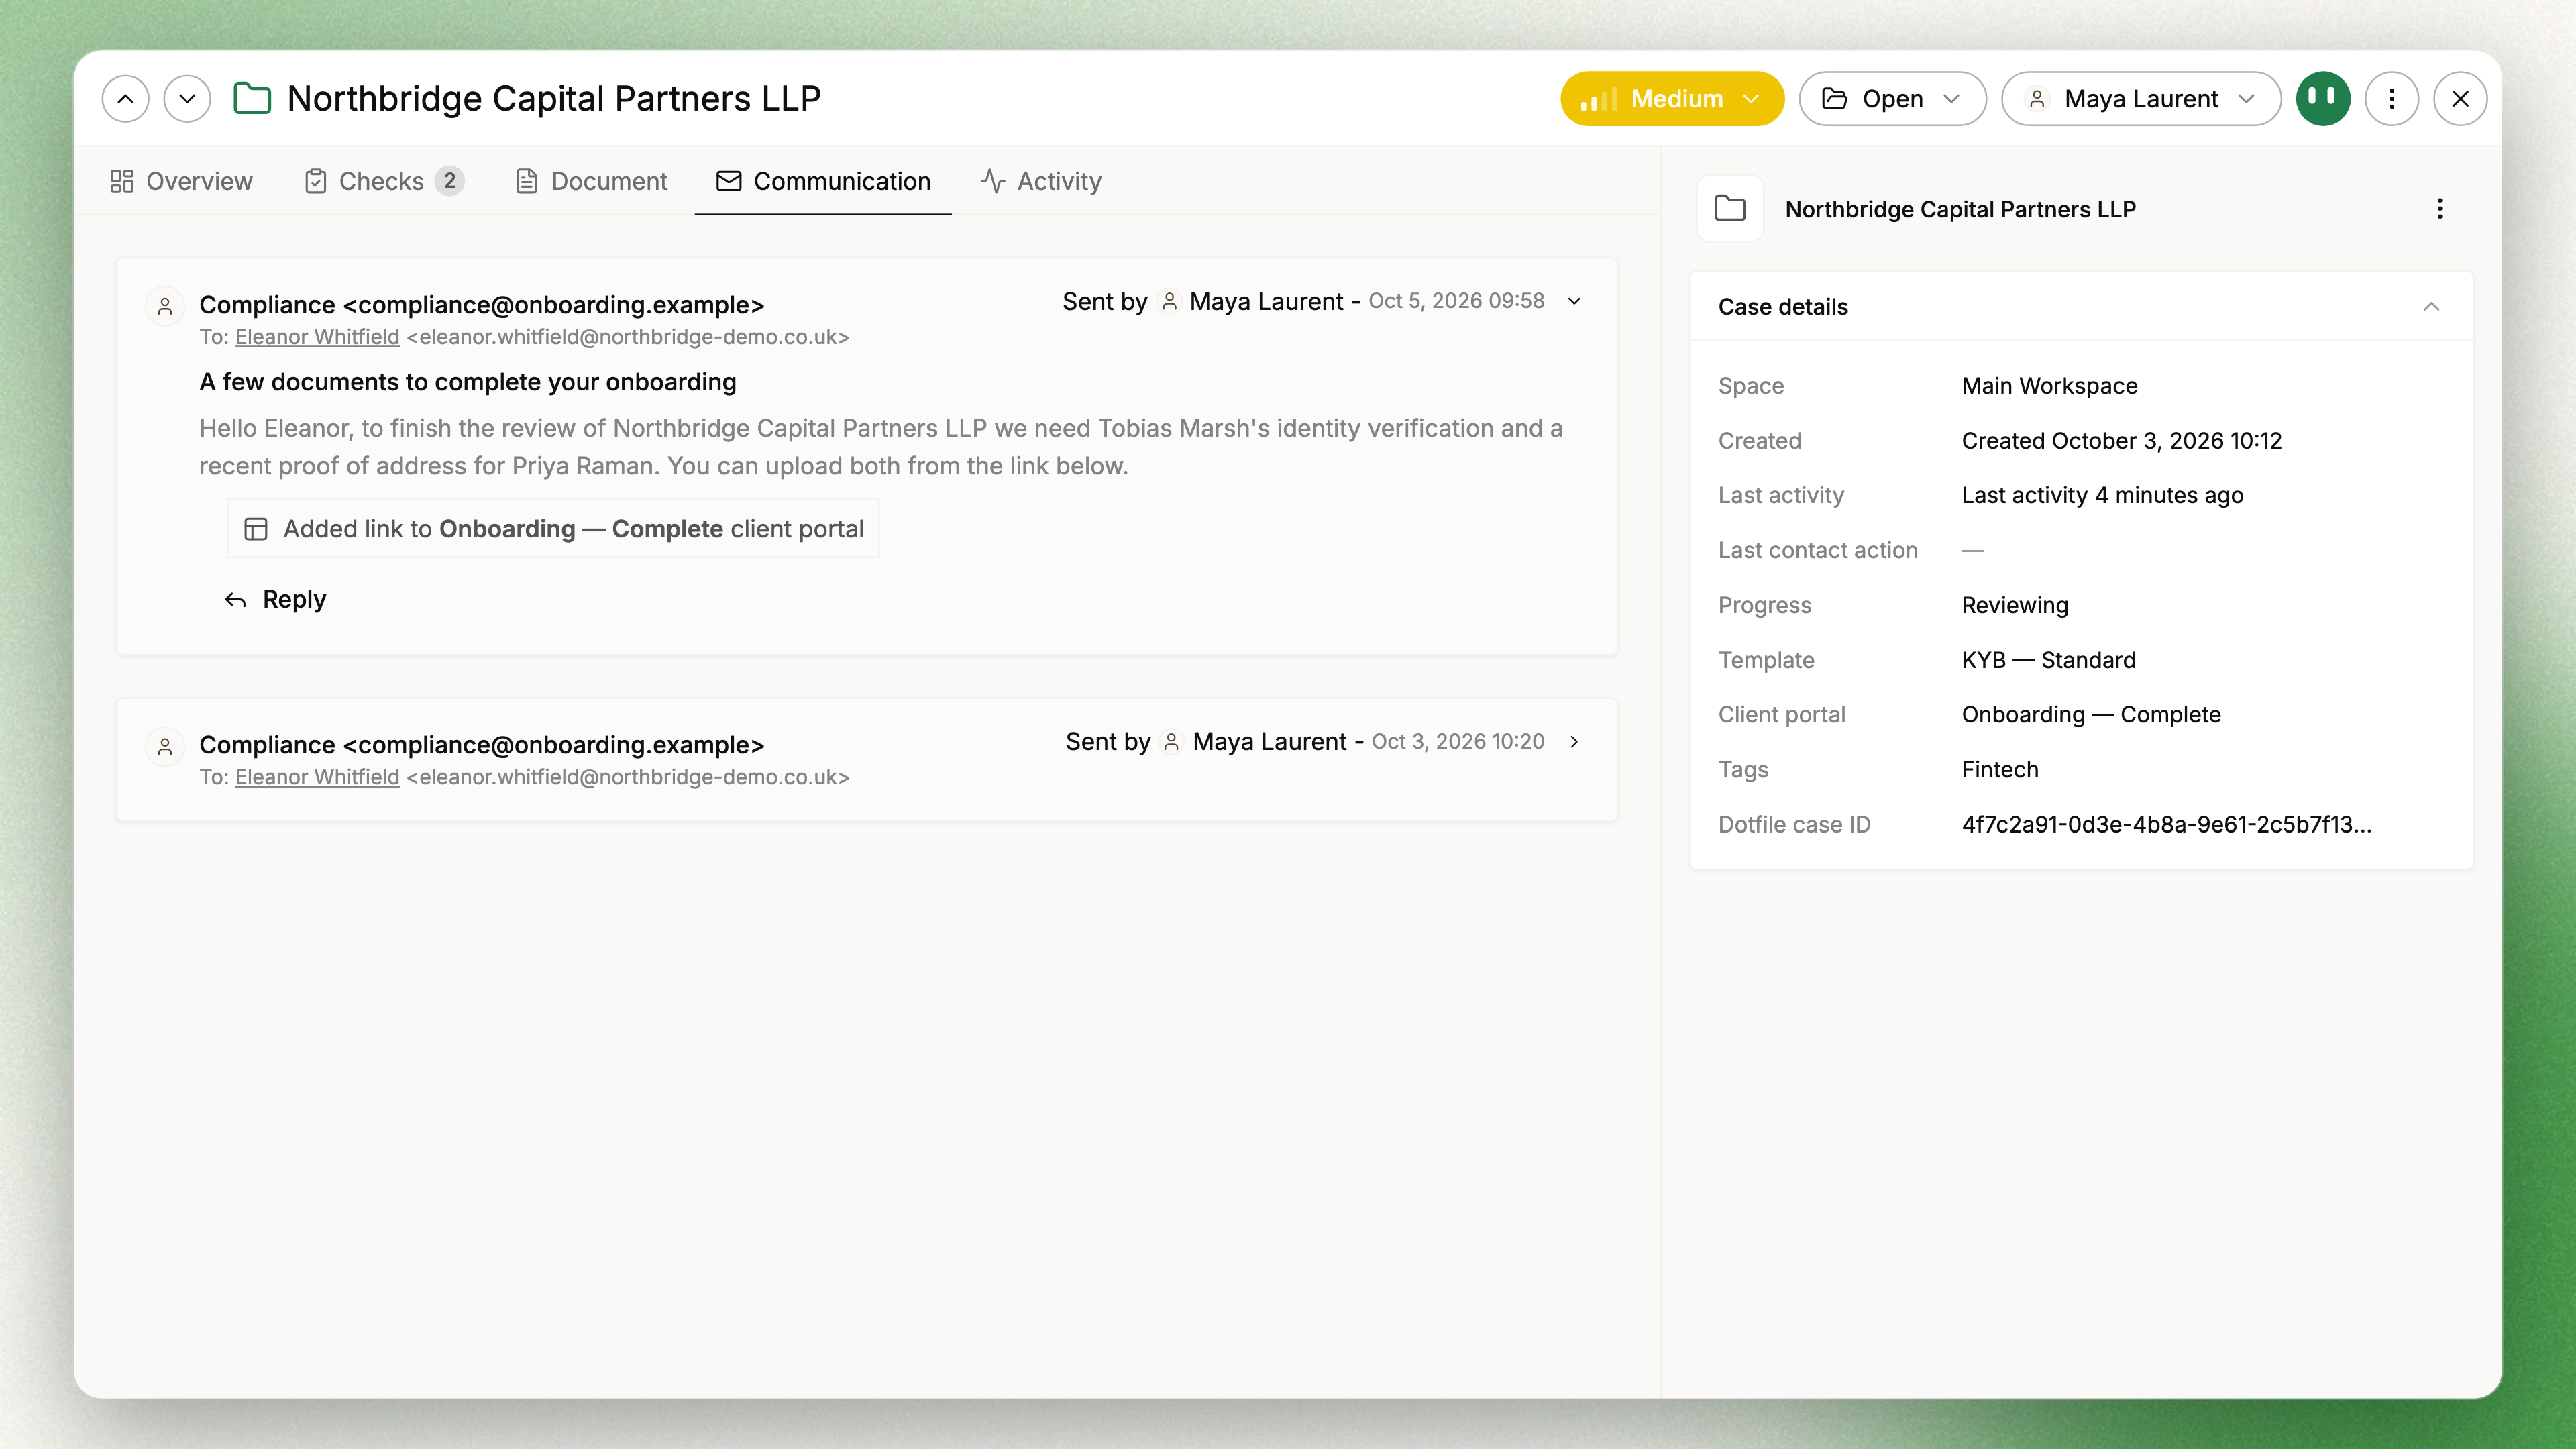Viewport: 2576px width, 1449px height.
Task: Click the 'KYB — Standard' template value
Action: [x=2048, y=660]
